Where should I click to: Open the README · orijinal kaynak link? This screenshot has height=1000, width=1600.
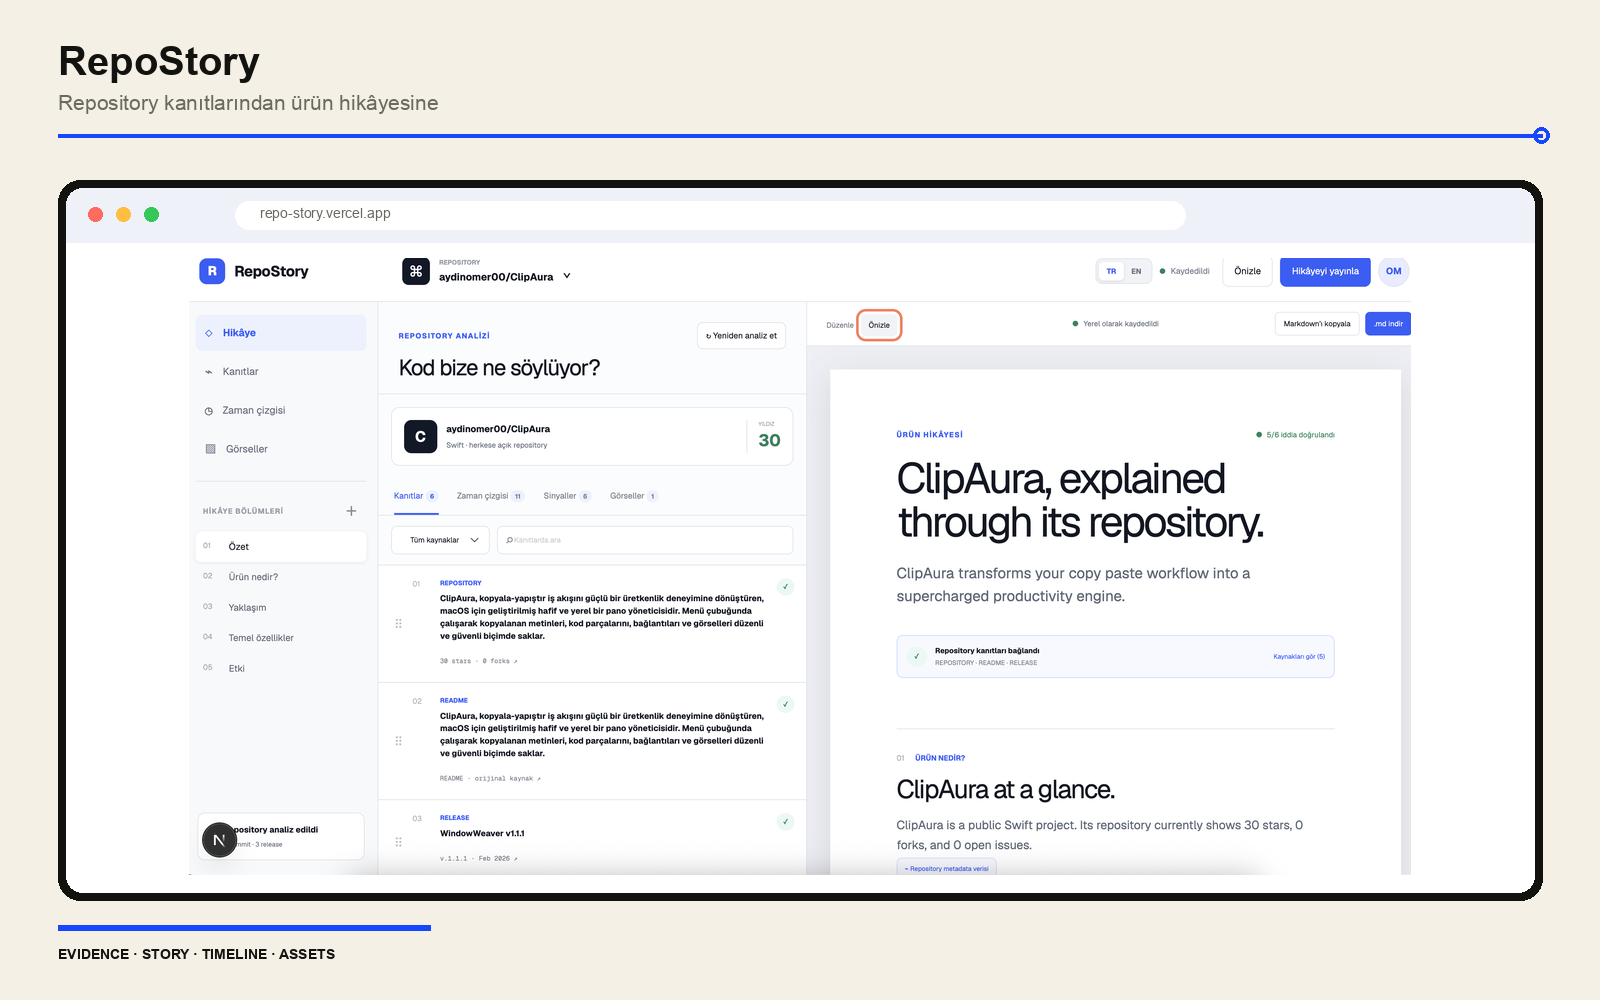click(490, 778)
